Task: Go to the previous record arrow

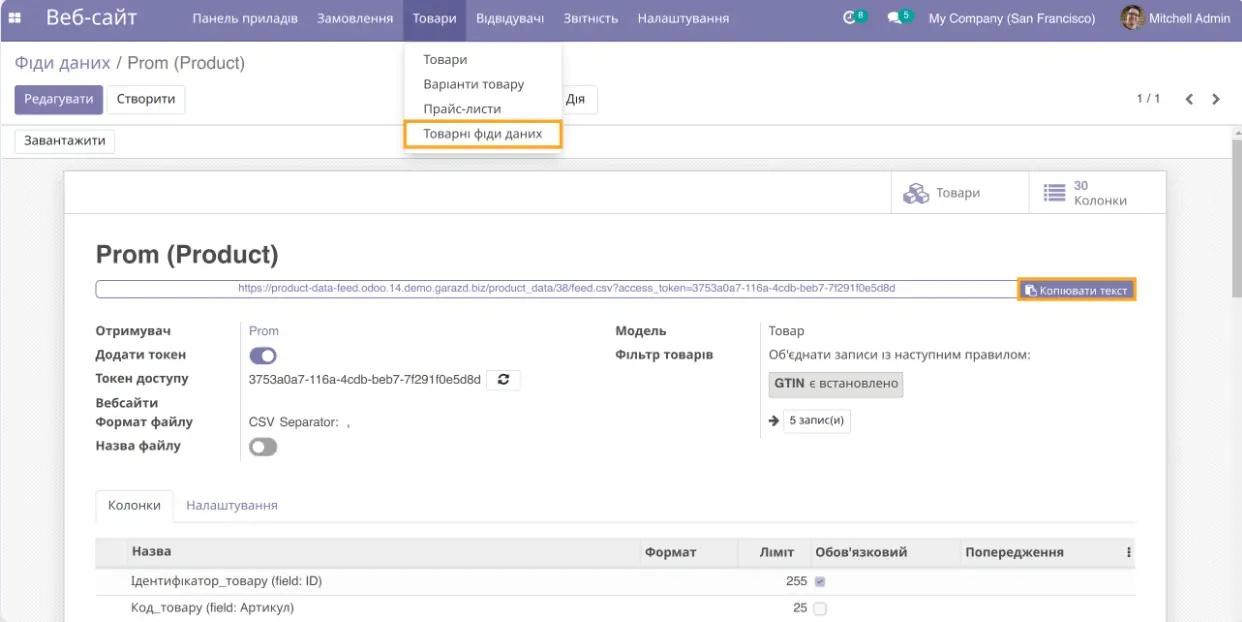Action: [1189, 99]
